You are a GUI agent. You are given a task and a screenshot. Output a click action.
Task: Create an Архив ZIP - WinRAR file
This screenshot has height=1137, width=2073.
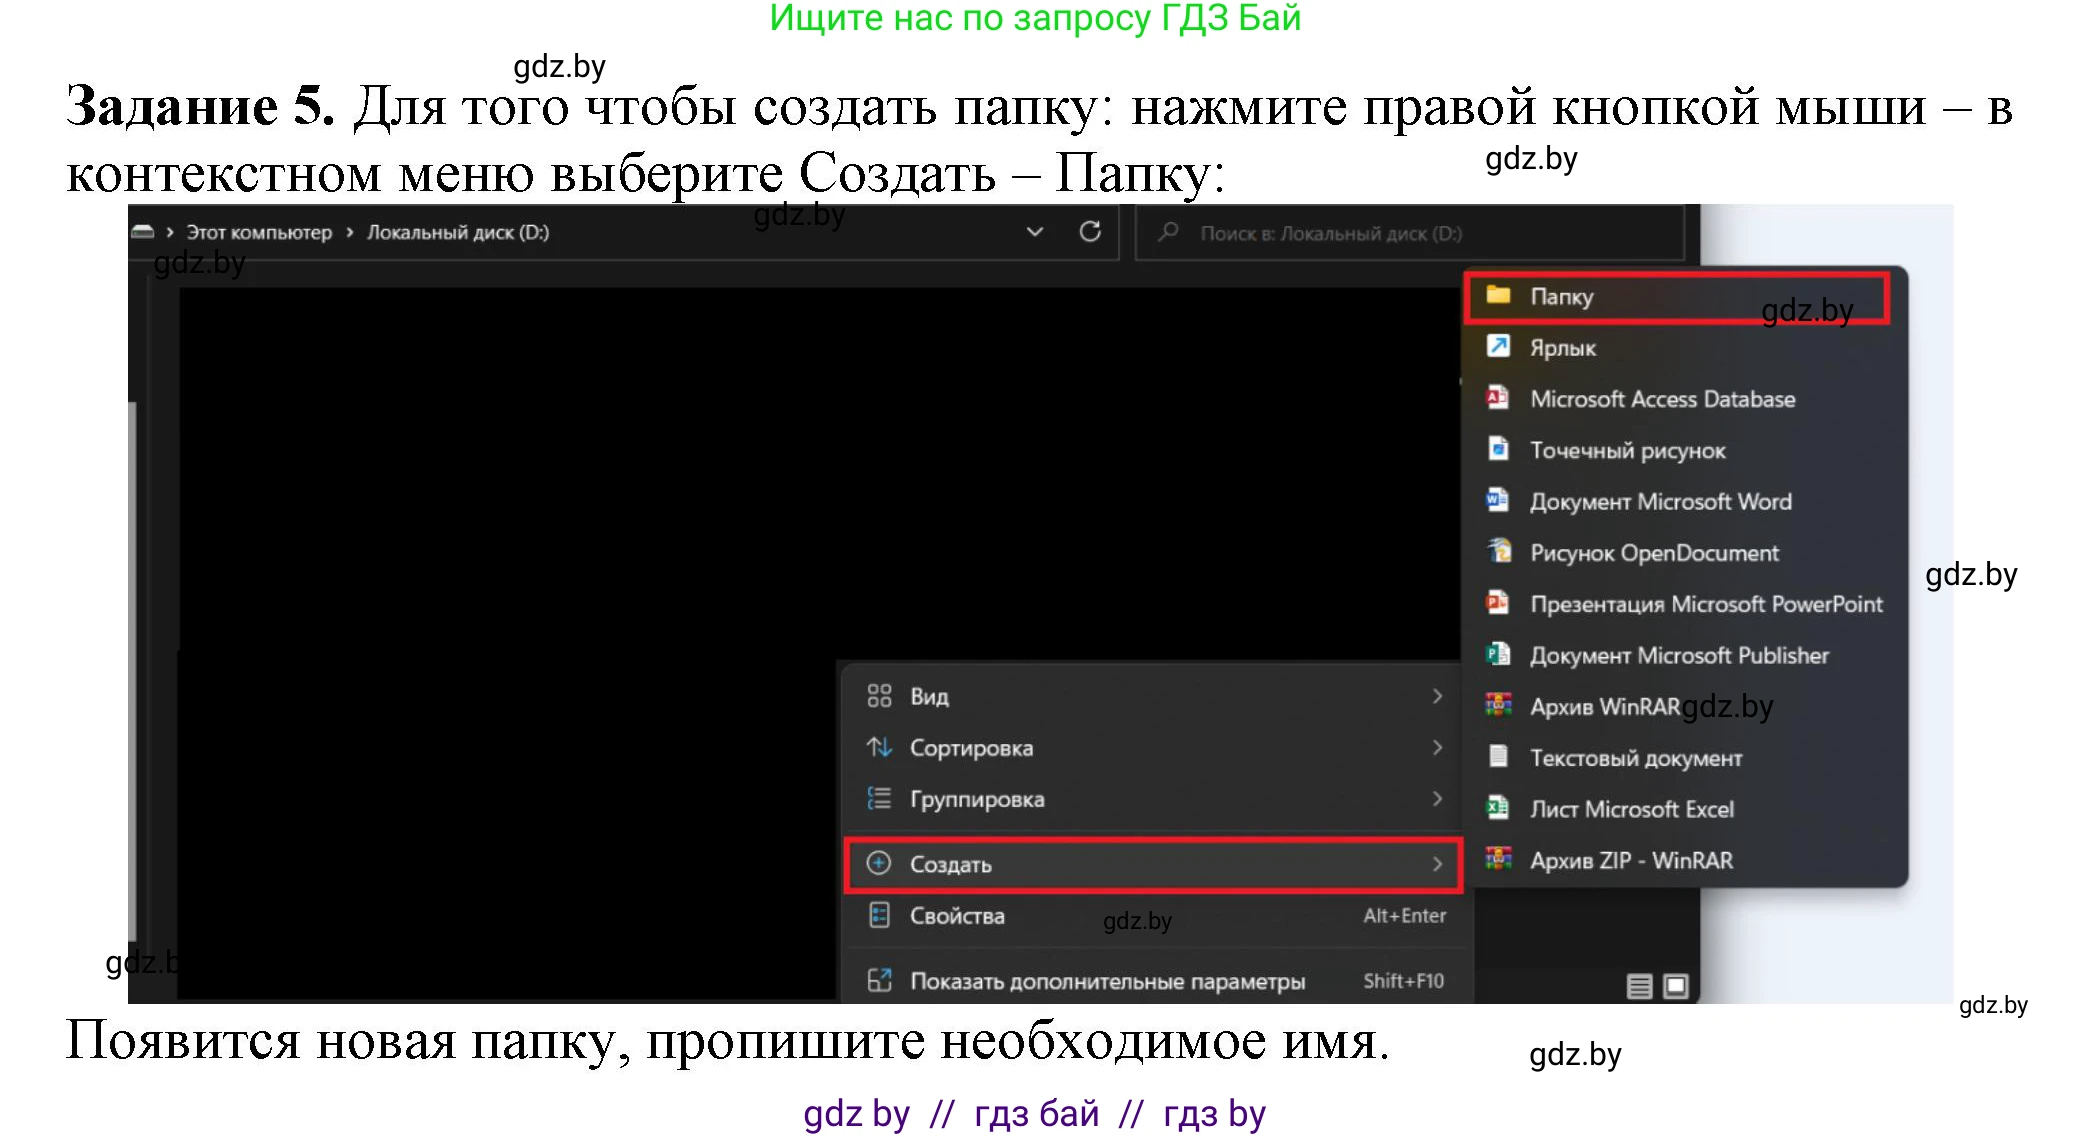(1632, 860)
